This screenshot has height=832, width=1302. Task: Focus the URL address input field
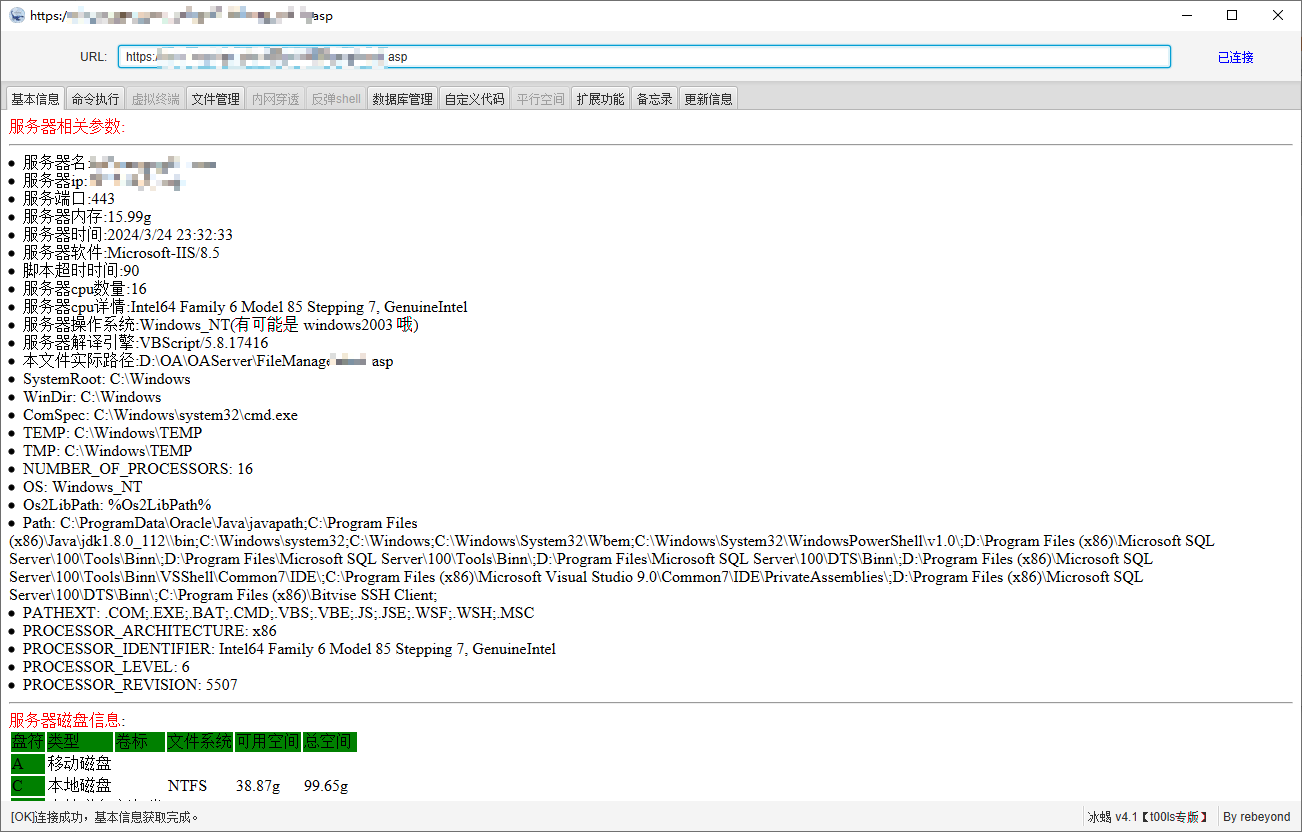click(643, 57)
